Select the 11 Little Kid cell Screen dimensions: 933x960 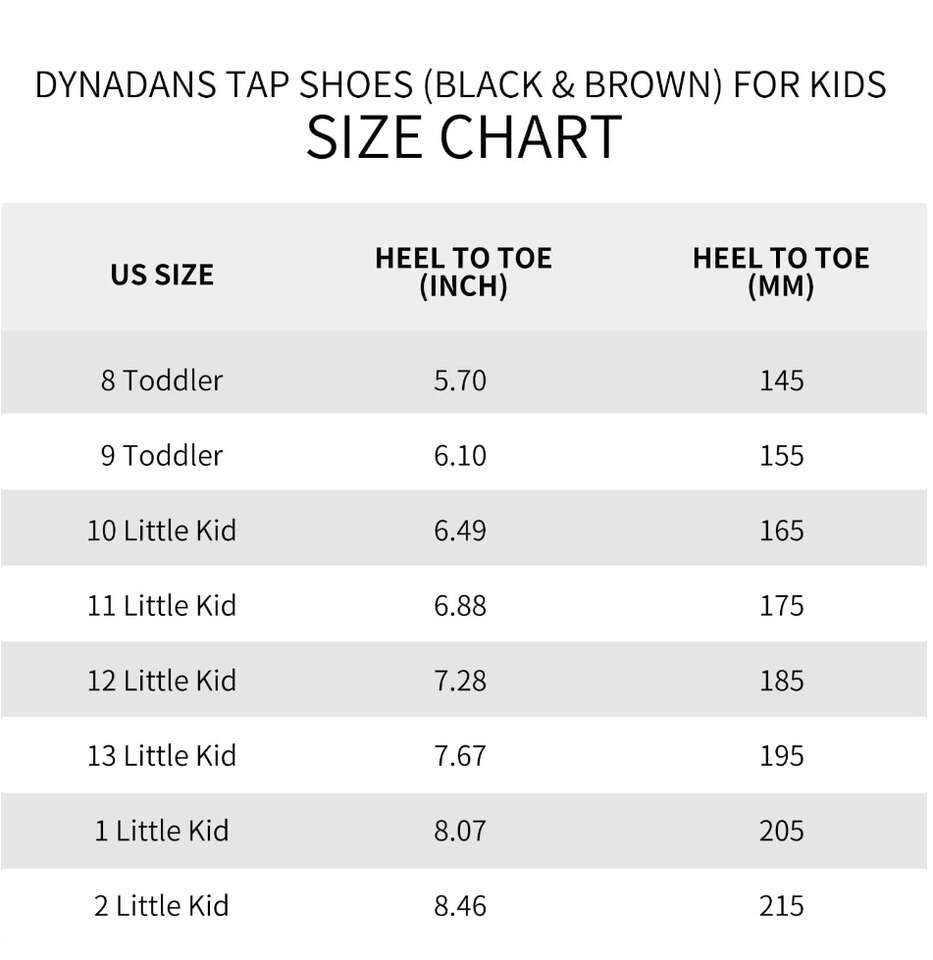162,605
